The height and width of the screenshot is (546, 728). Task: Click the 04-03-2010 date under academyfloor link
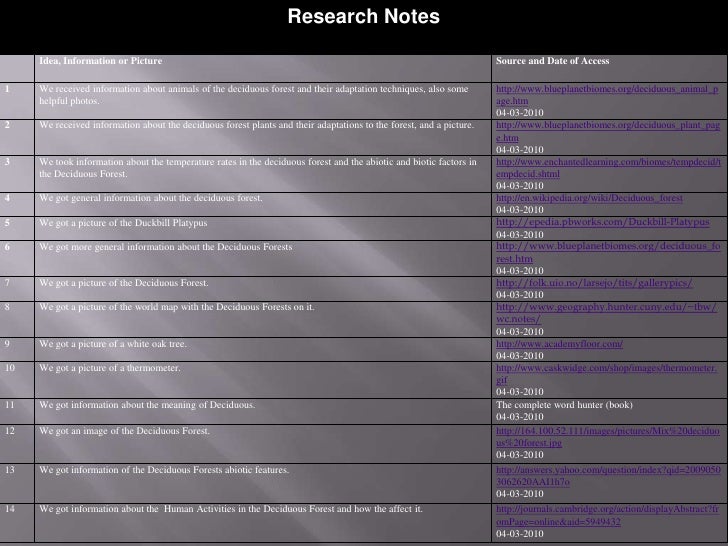click(x=520, y=356)
